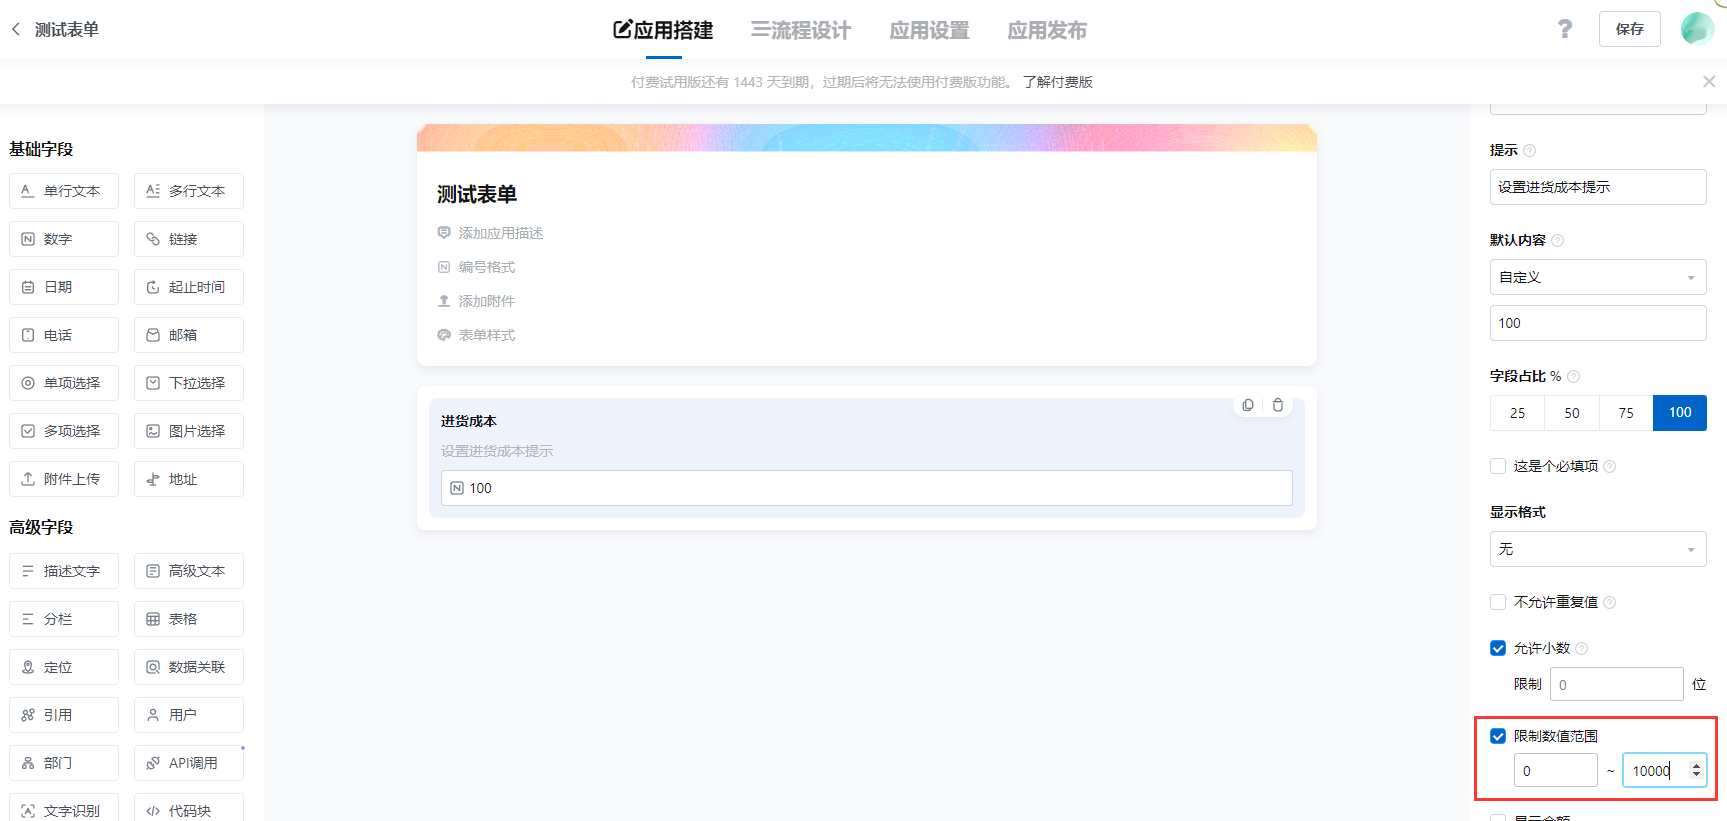The width and height of the screenshot is (1727, 821).
Task: Add a description text field (描述文字)
Action: pos(64,571)
